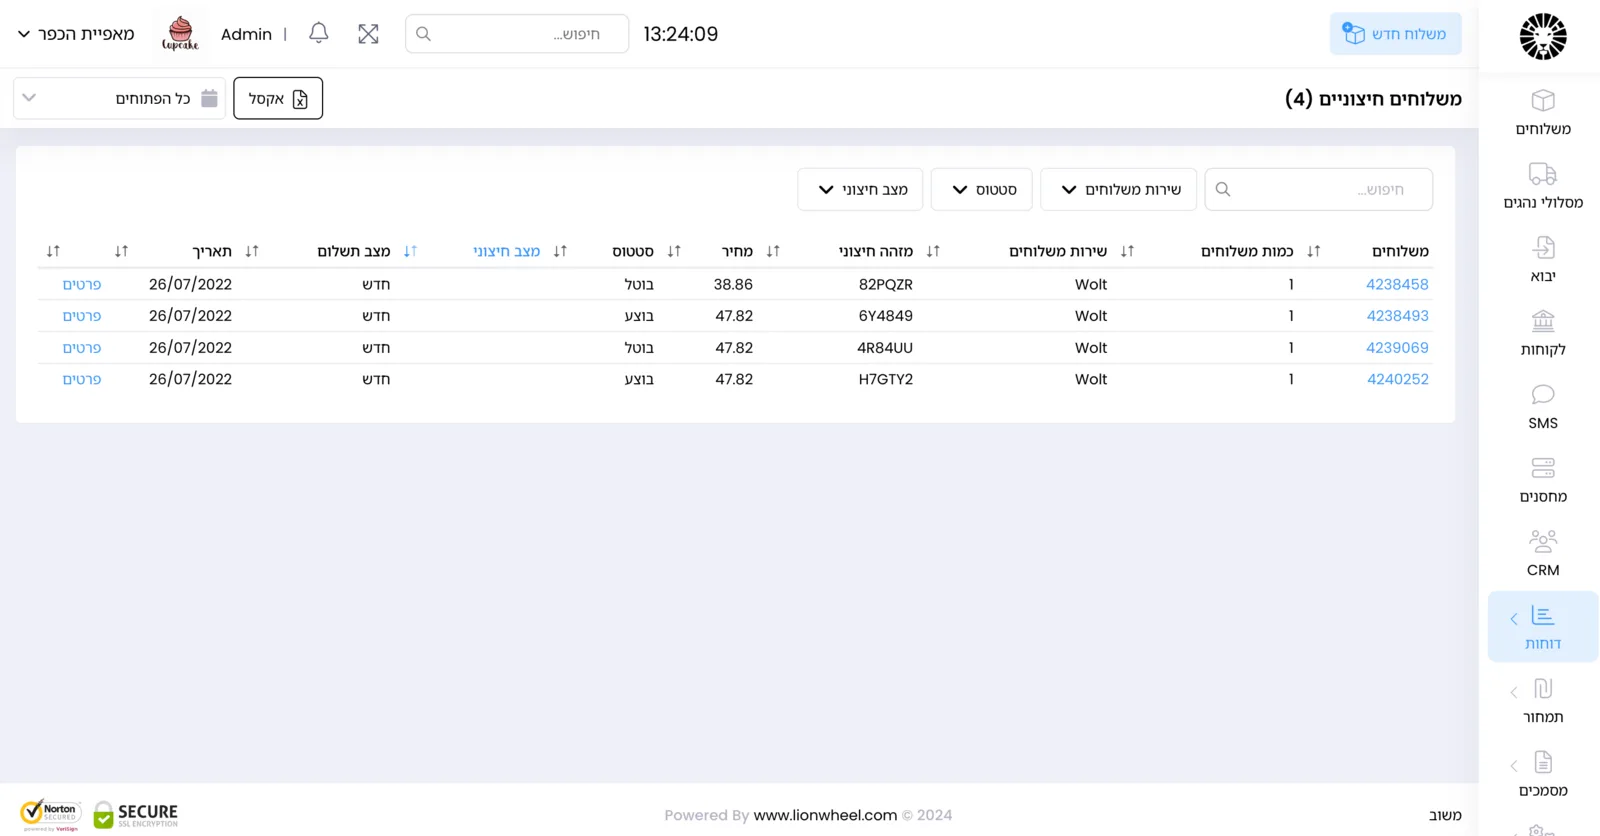Open the כל הפתוחים date dropdown

click(x=119, y=98)
